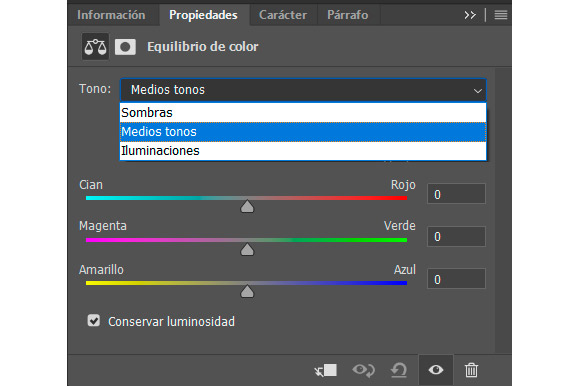Viewport: 579px width, 386px height.
Task: Click the Cian-Rojo slider handle
Action: coord(247,207)
